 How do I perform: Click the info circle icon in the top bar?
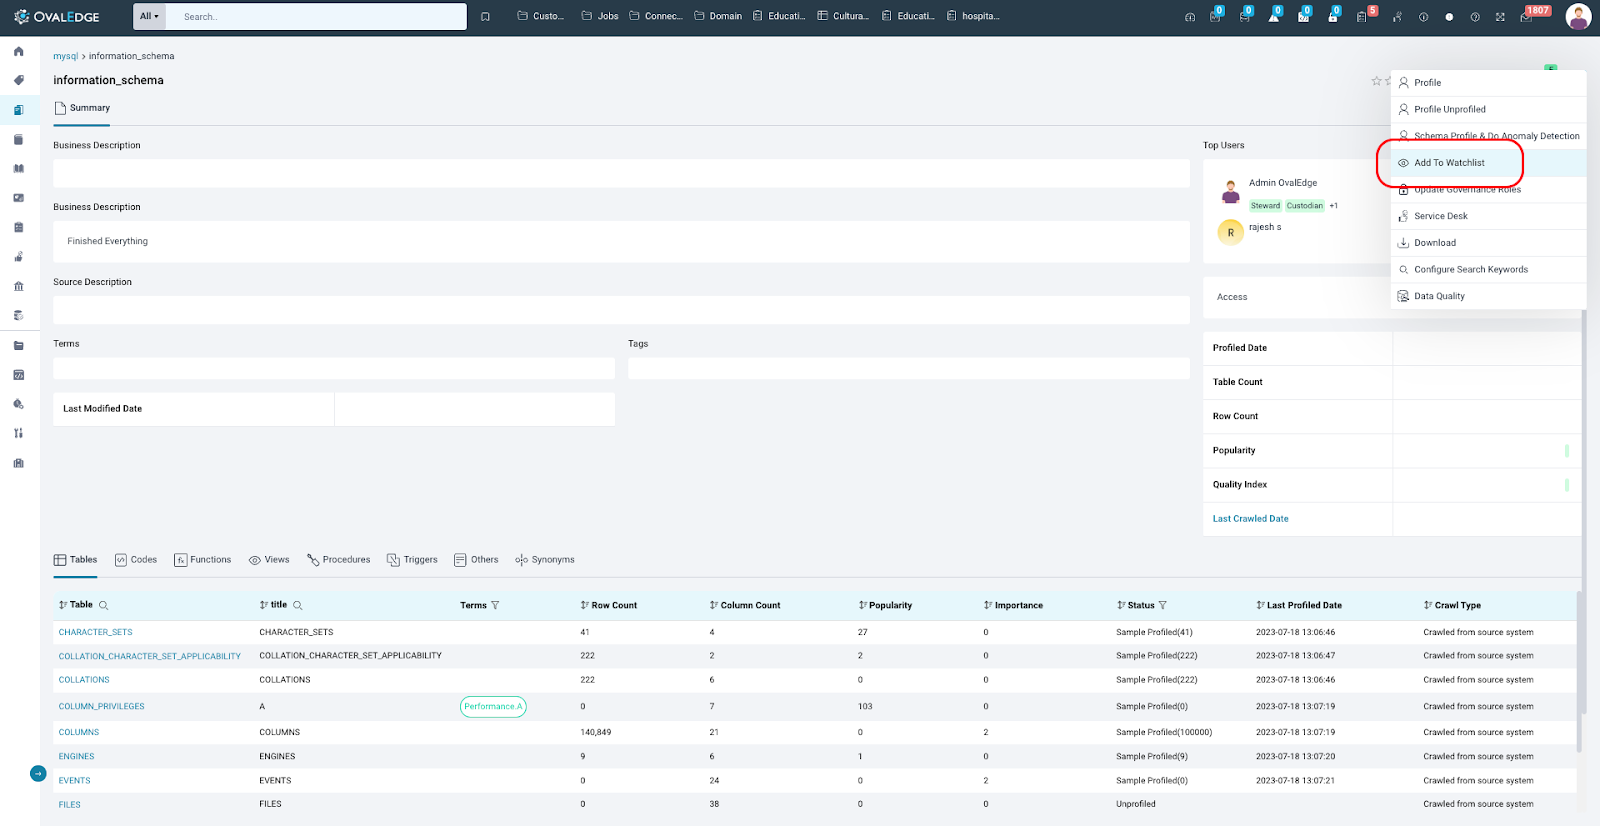tap(1423, 17)
